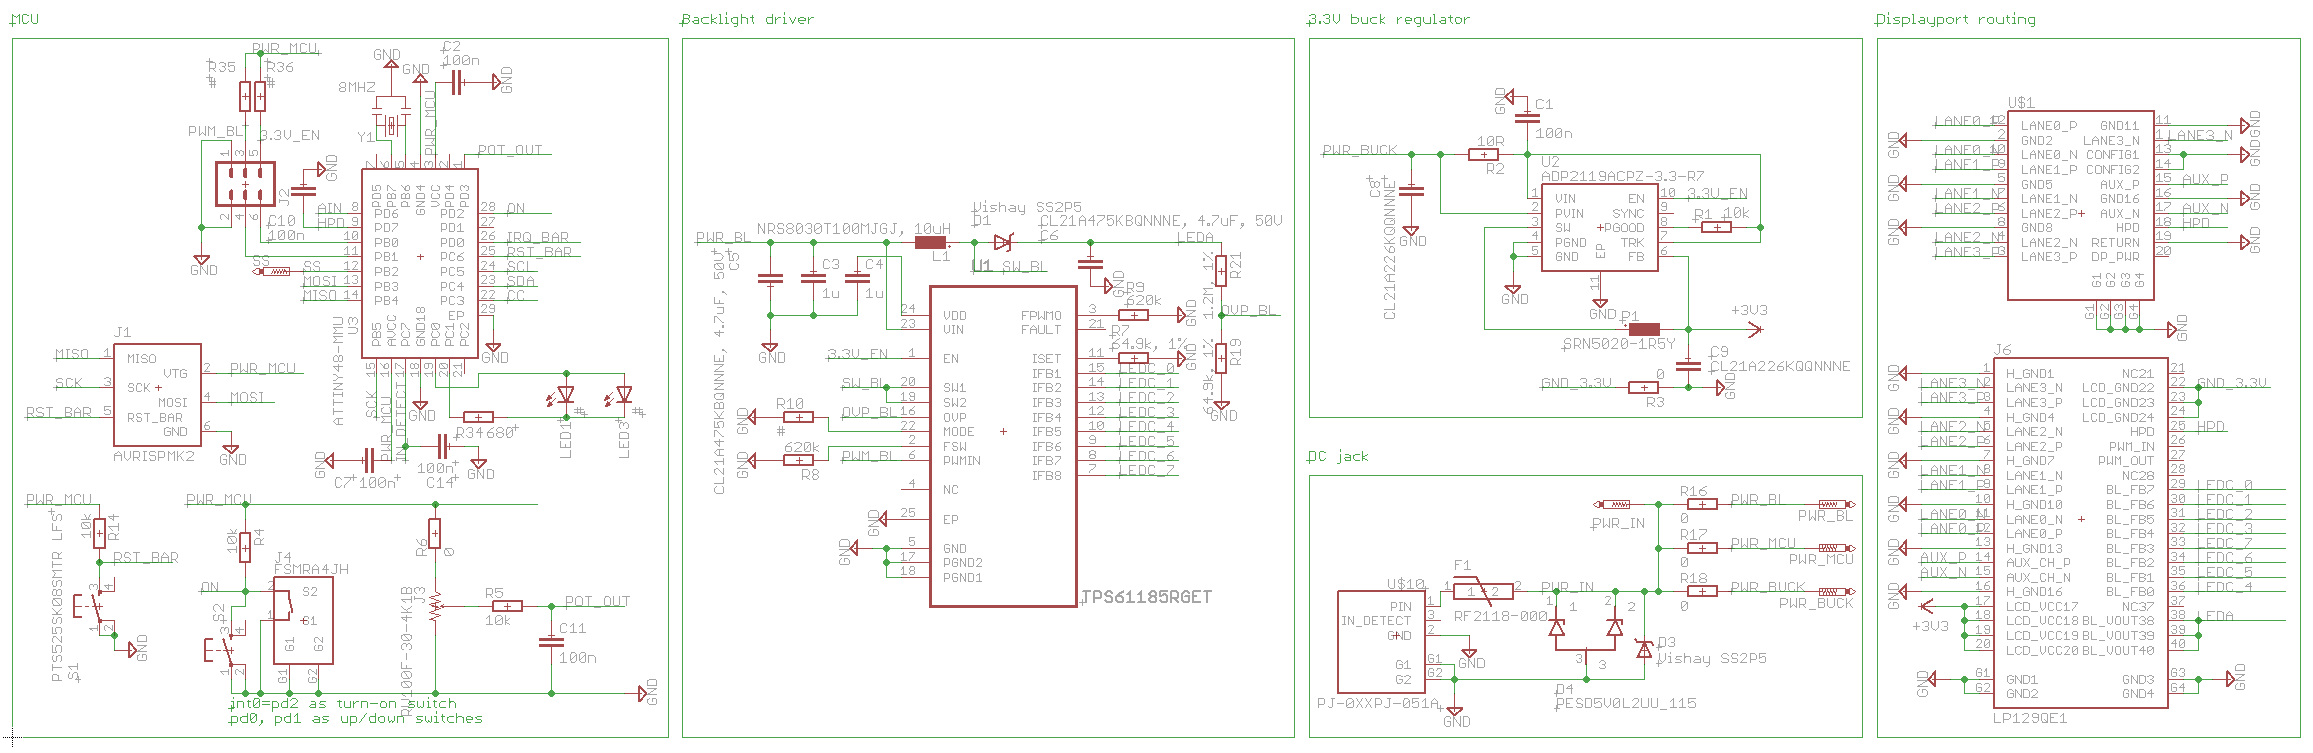Viewport: 2313px width, 753px height.
Task: Select capacitor C2 near PWR_MCU
Action: tap(456, 83)
